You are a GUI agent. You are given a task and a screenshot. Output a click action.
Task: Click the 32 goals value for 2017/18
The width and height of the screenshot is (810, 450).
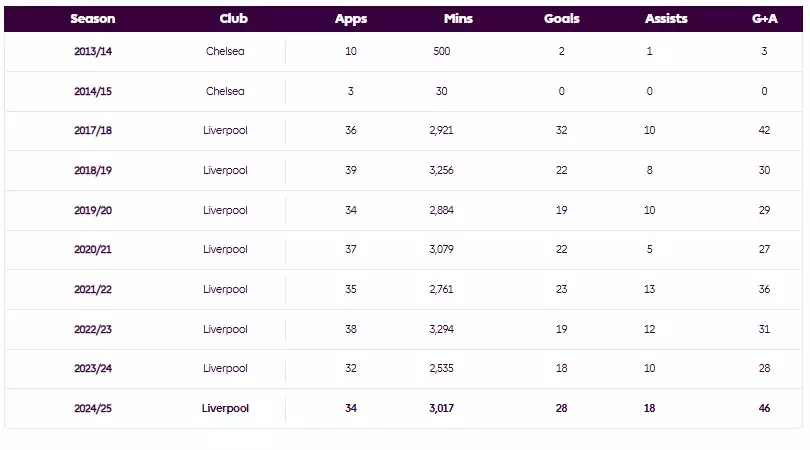[562, 130]
